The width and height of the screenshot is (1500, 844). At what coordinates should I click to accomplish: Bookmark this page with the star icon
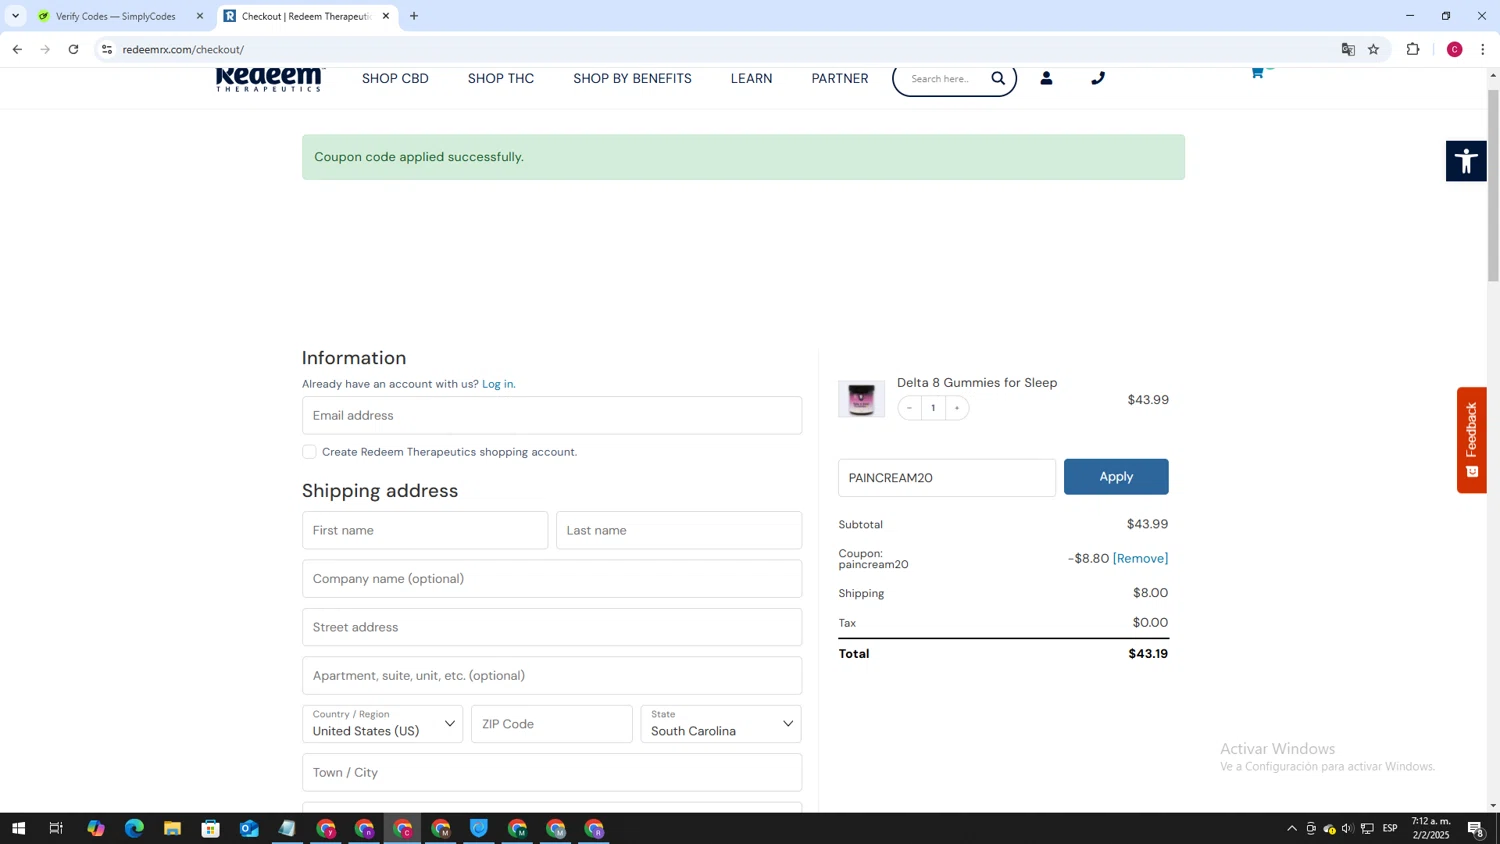click(x=1374, y=49)
